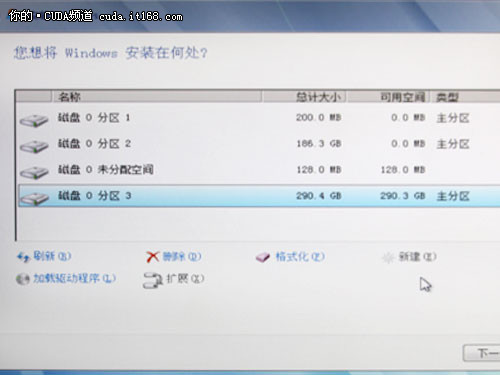Open 加载驱动程序(L) to load a driver
Viewport: 500px width, 375px height.
coord(74,278)
